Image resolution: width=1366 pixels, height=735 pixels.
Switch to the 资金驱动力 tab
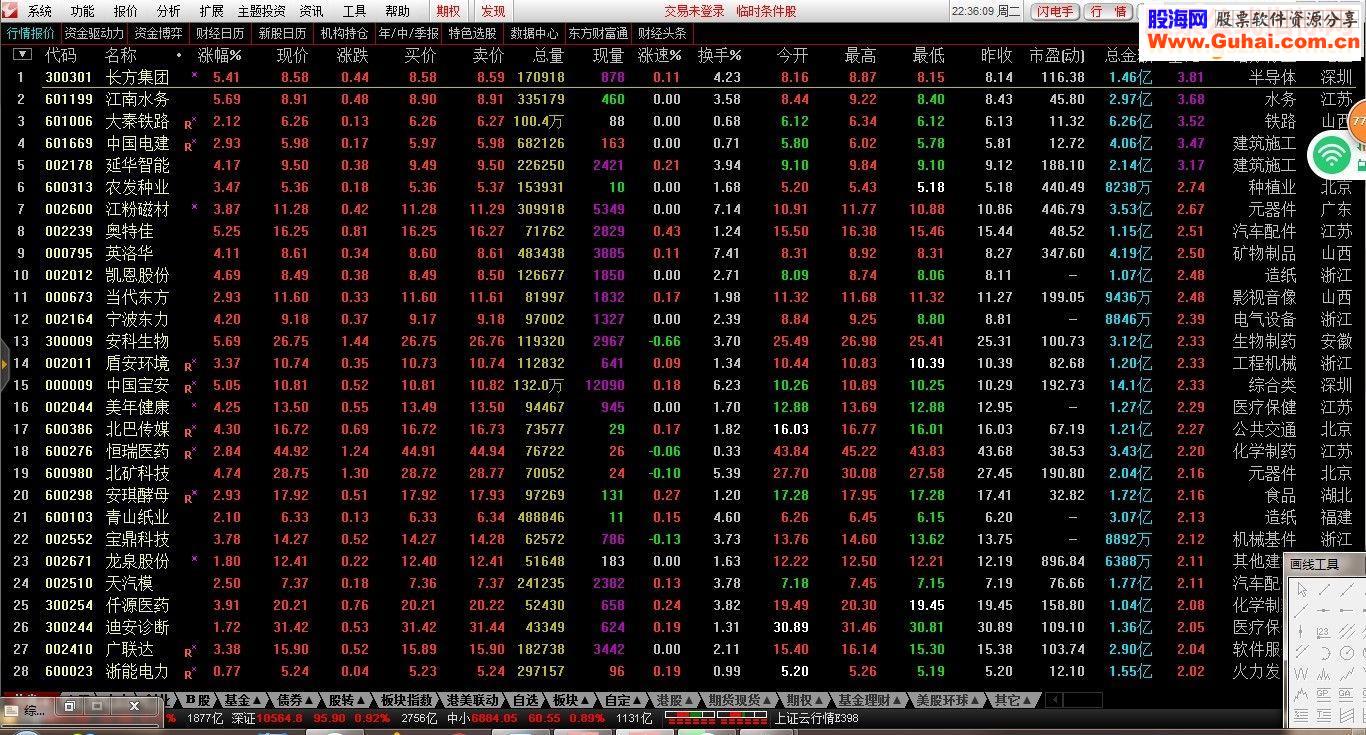pyautogui.click(x=94, y=33)
